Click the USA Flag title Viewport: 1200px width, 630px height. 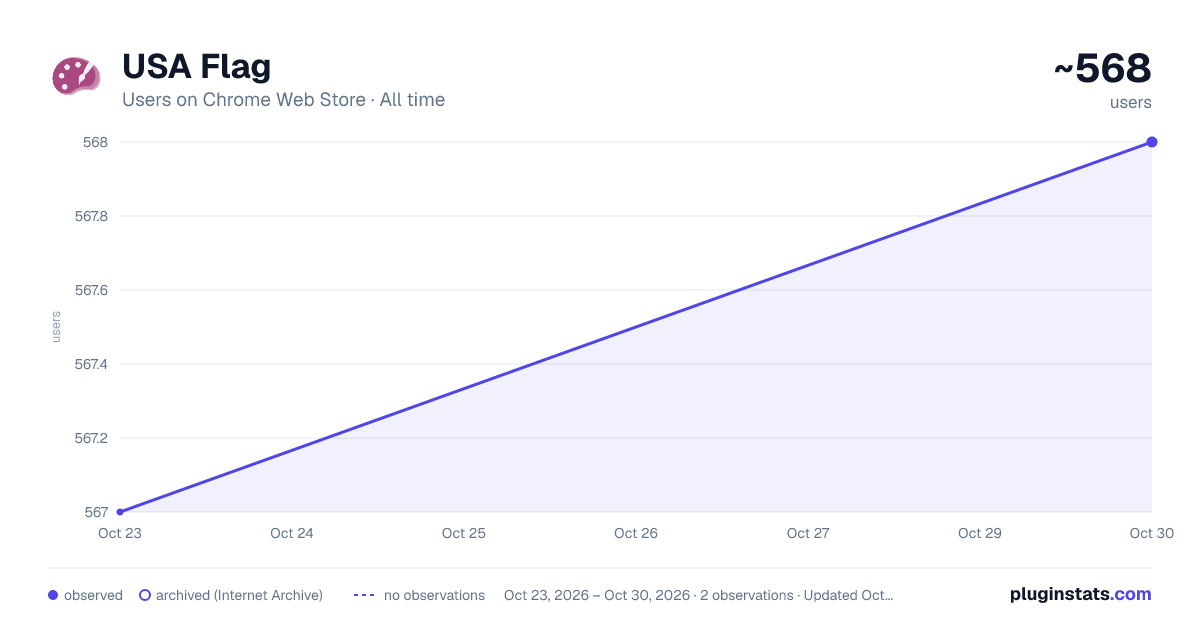[x=196, y=67]
